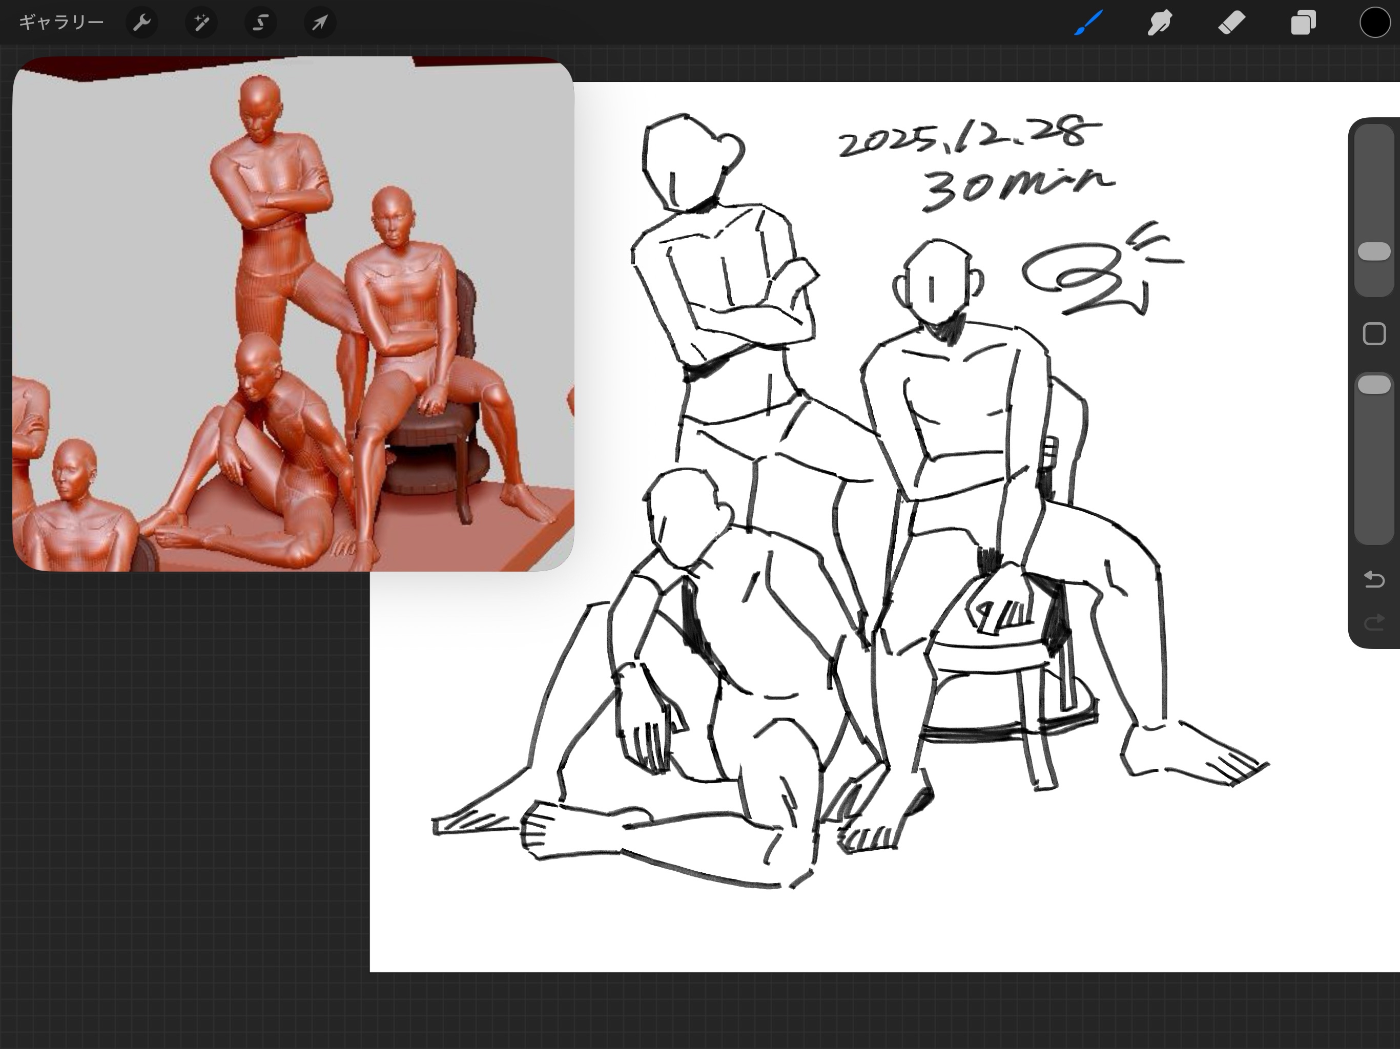Tap the handwritten 2025.12.28 date on canvas

[x=968, y=138]
